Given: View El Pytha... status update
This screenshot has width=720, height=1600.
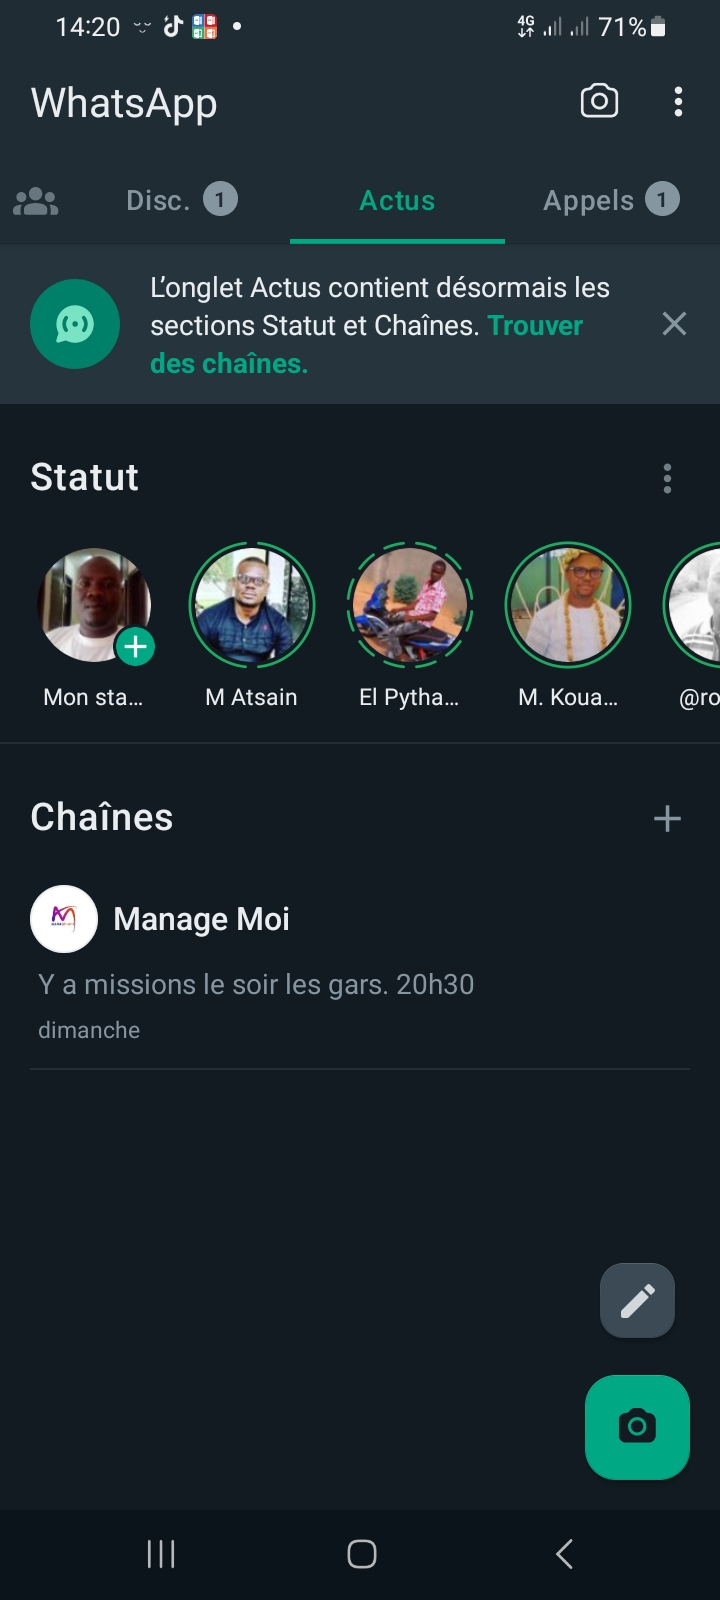Looking at the screenshot, I should (x=410, y=605).
